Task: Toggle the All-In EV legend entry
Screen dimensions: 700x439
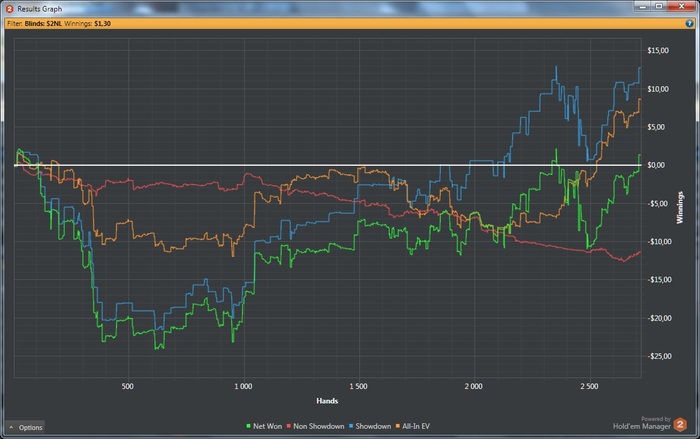Action: point(413,426)
